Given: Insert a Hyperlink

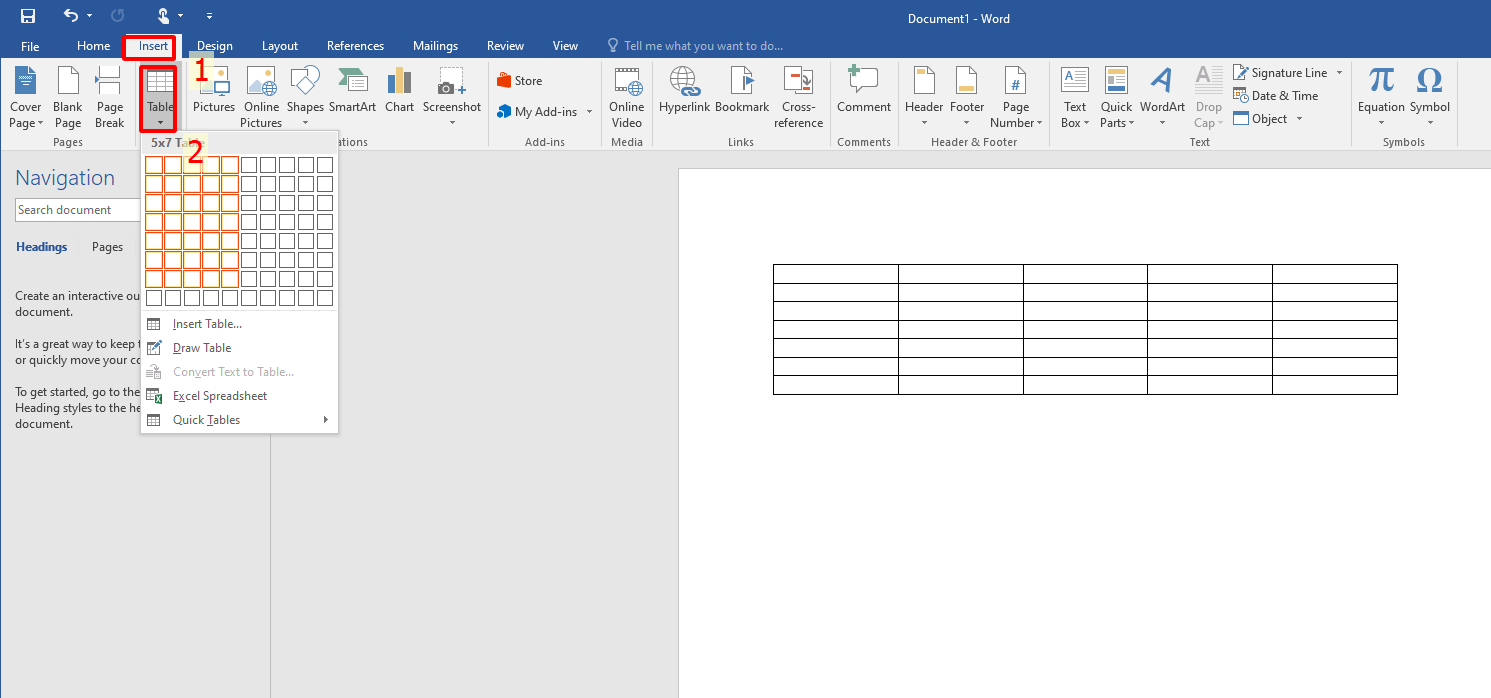Looking at the screenshot, I should point(683,90).
